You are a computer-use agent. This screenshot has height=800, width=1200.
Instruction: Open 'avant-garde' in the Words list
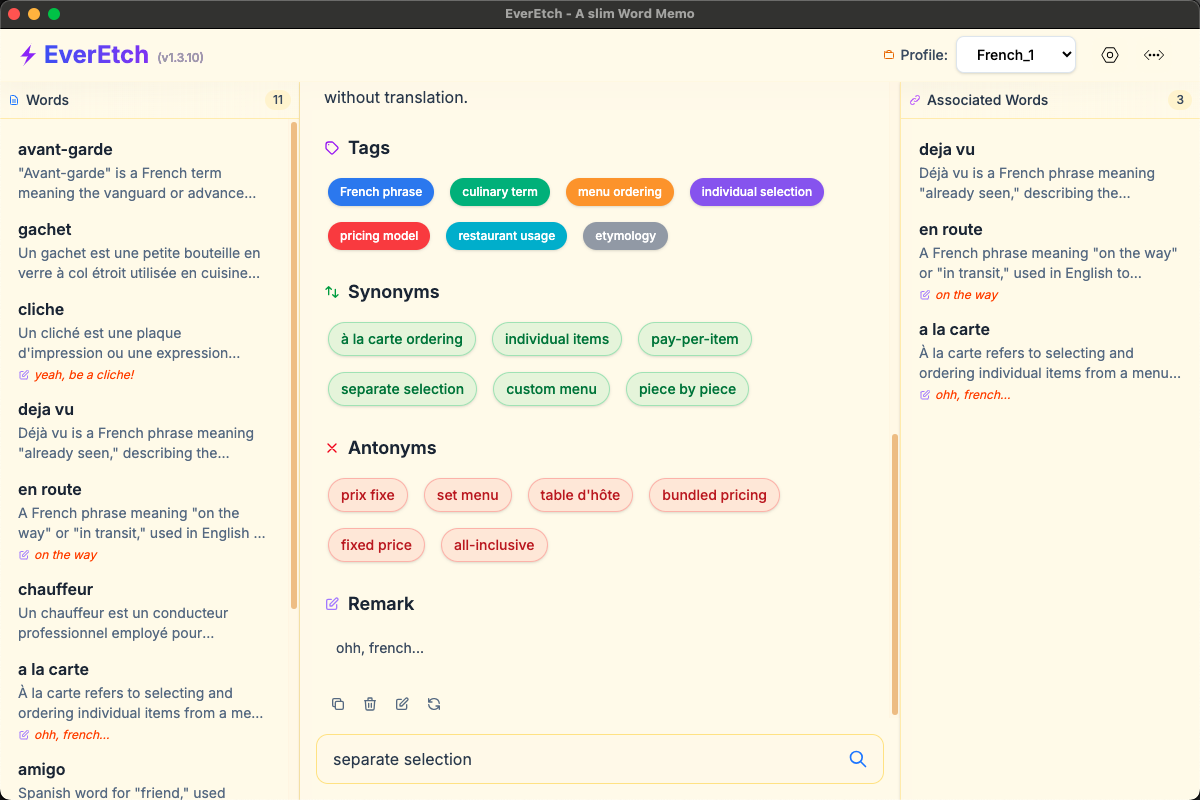(65, 150)
